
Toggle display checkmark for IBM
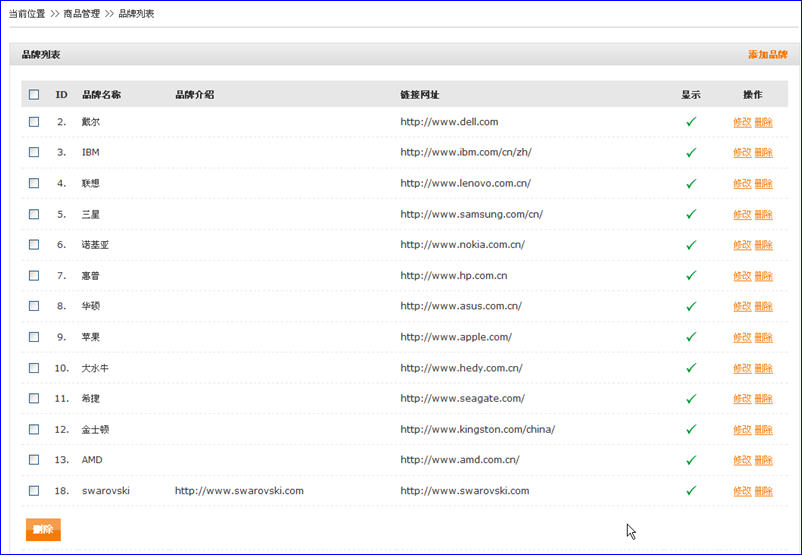pos(691,152)
